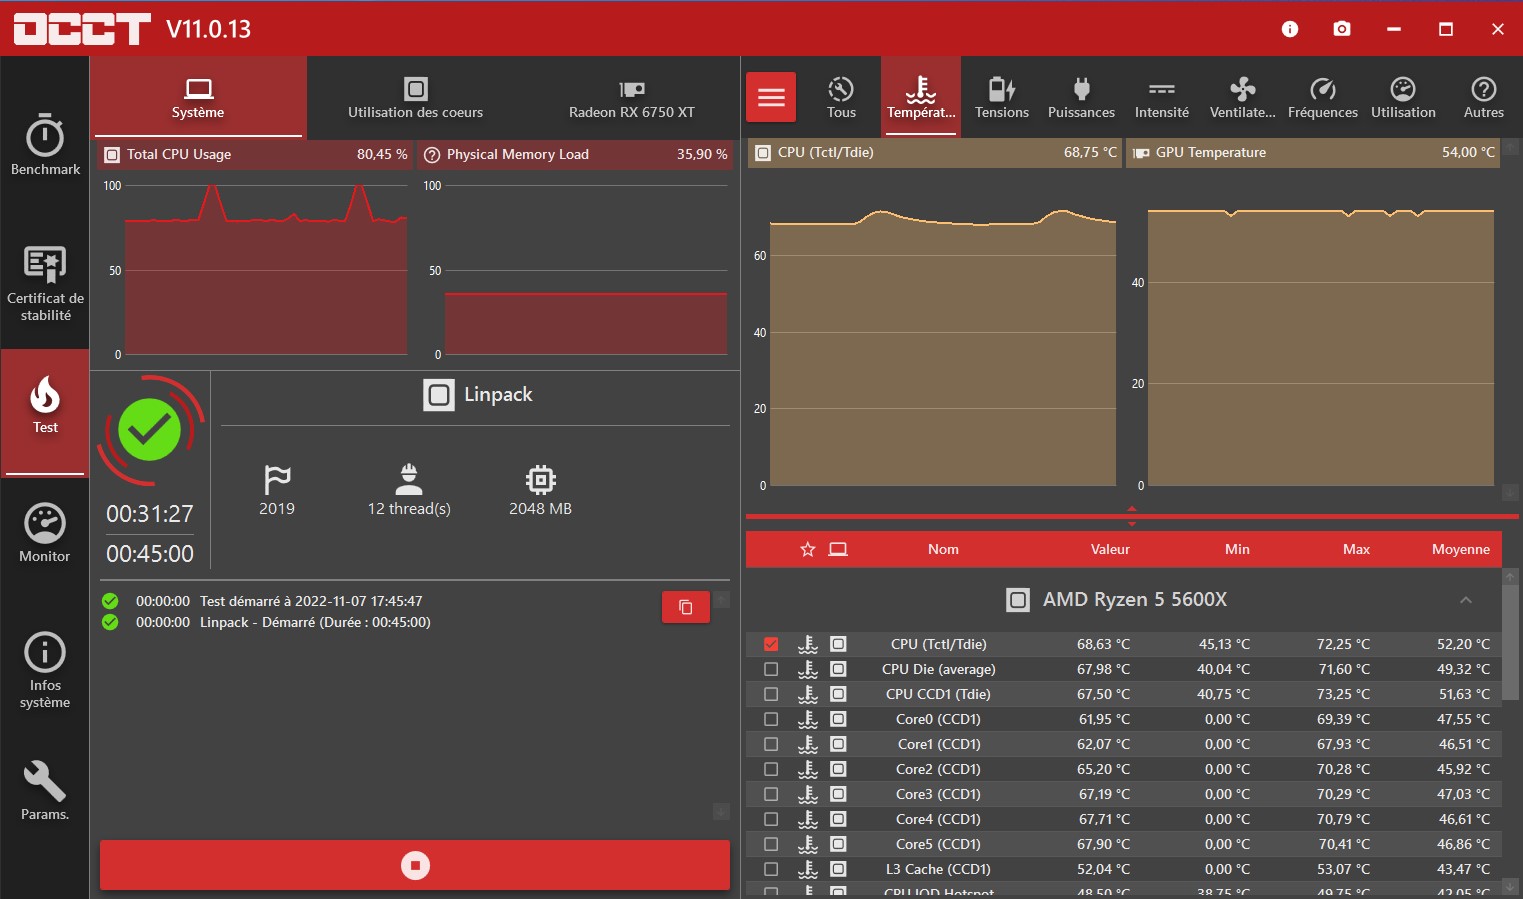Click the GPU Temperature graph icon

(x=1140, y=153)
